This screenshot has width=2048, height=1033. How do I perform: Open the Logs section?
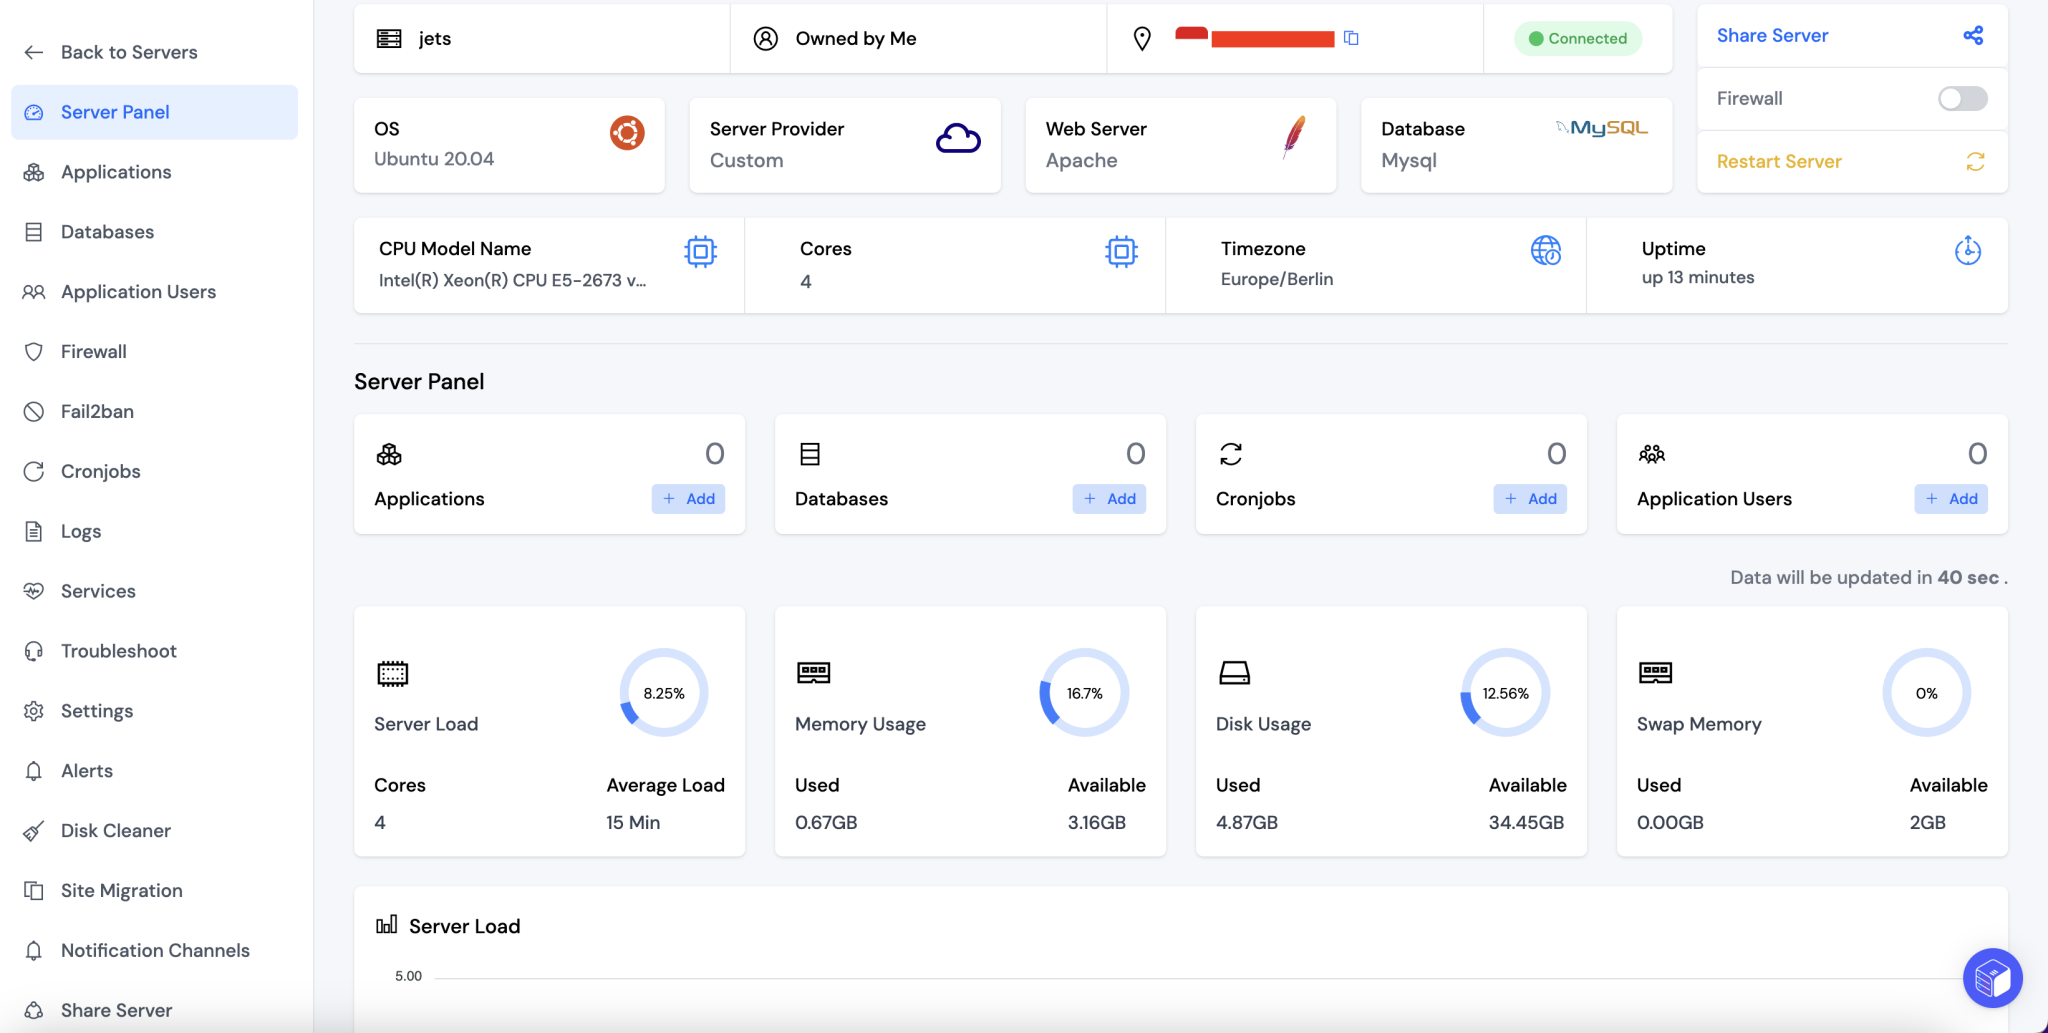pos(80,531)
